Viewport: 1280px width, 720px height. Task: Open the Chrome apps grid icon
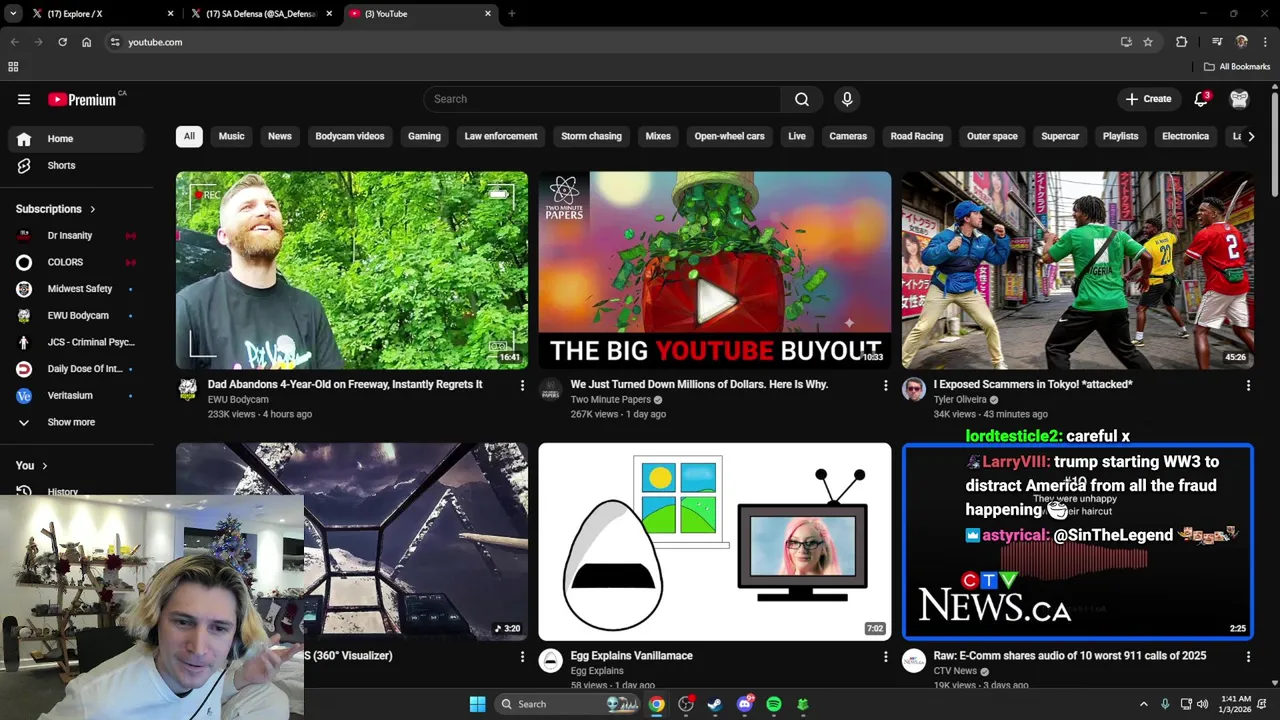coord(13,67)
